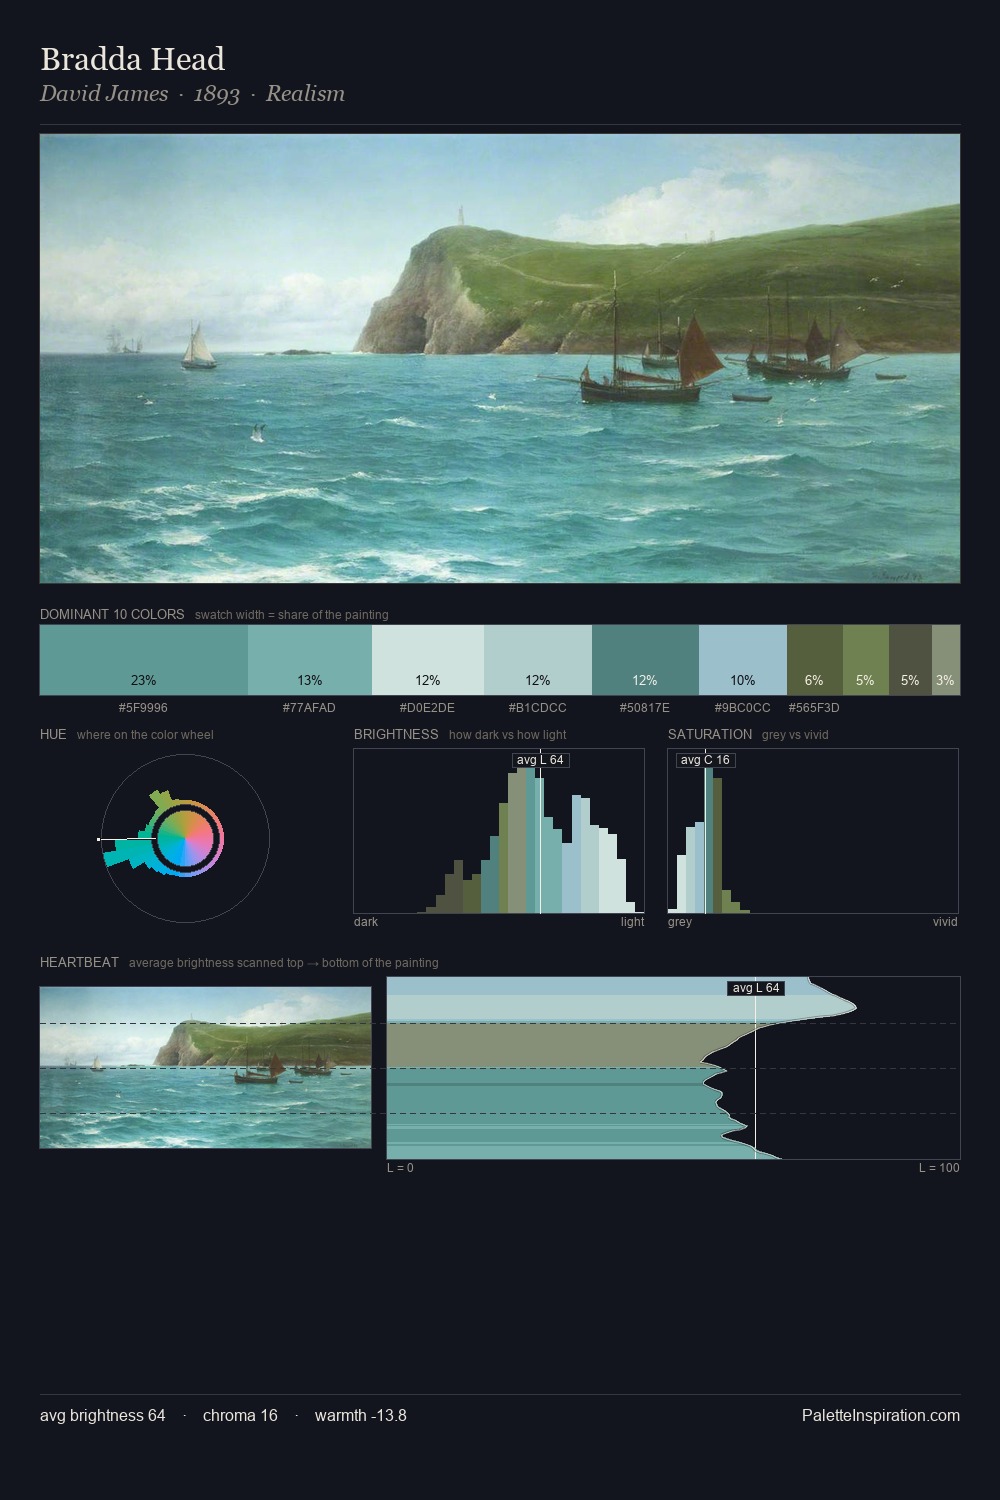
Task: Click the L = 0 axis label
Action: coord(400,1168)
